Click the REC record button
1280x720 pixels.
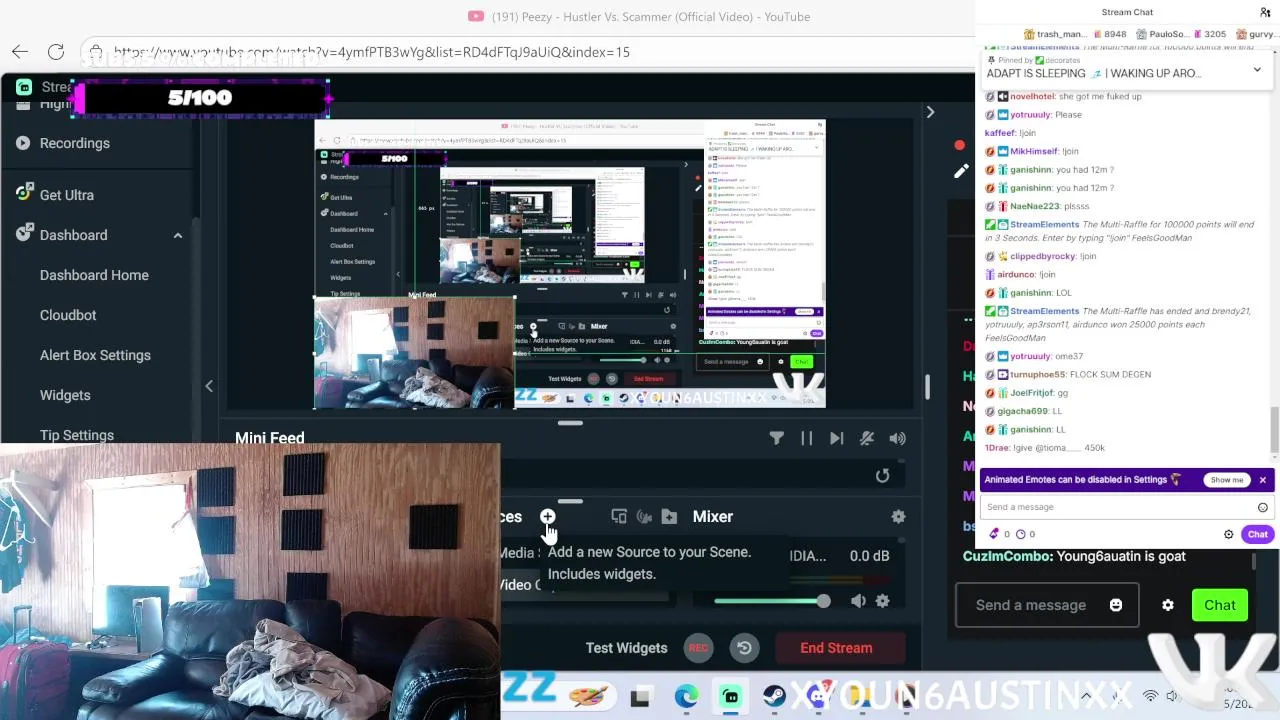click(698, 648)
